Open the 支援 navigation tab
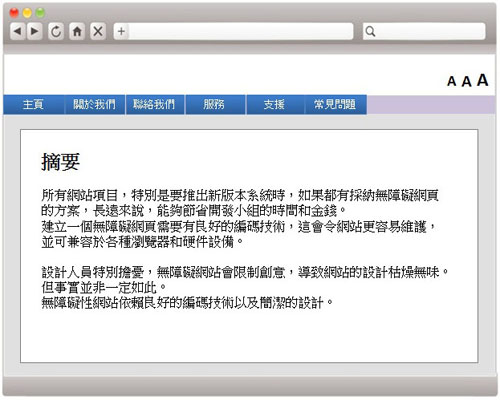 [x=275, y=105]
